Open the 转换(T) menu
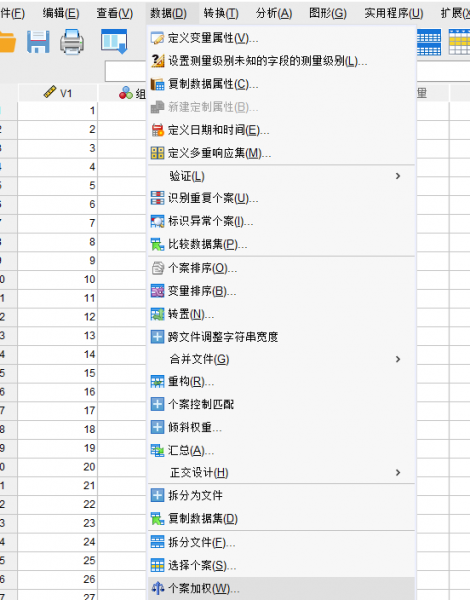470x600 pixels. [x=221, y=13]
